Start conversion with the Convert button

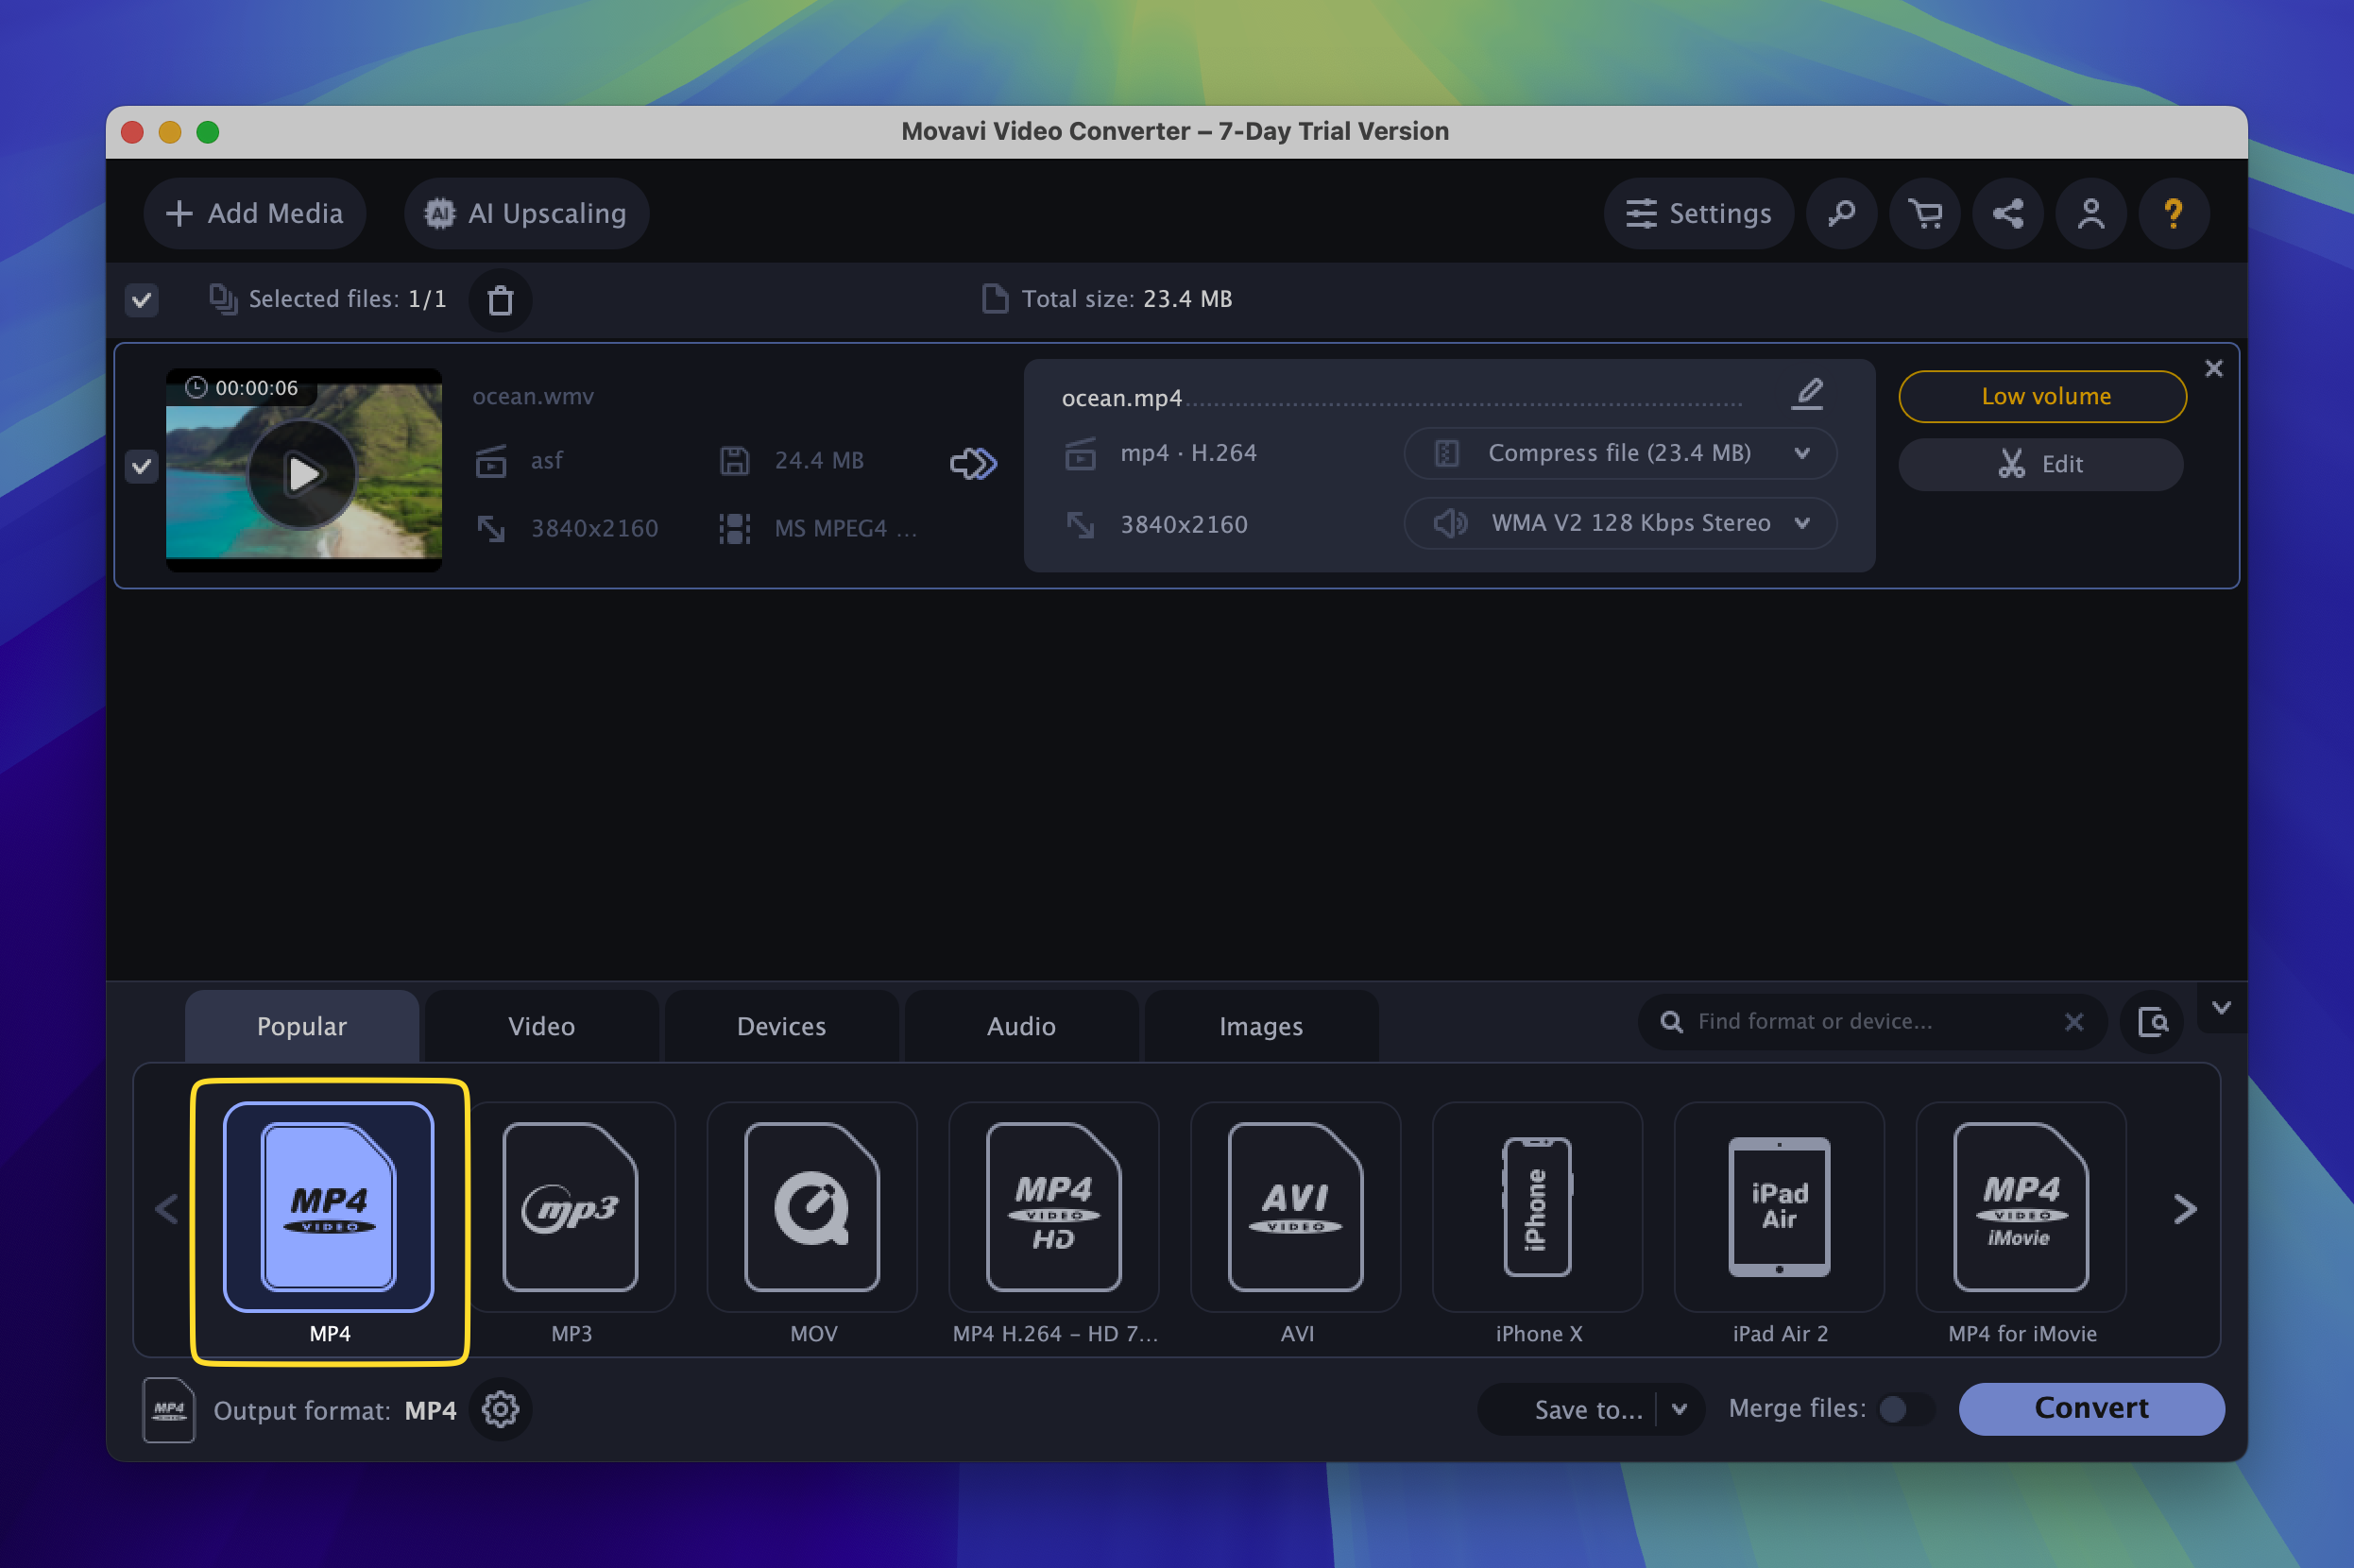(2091, 1408)
